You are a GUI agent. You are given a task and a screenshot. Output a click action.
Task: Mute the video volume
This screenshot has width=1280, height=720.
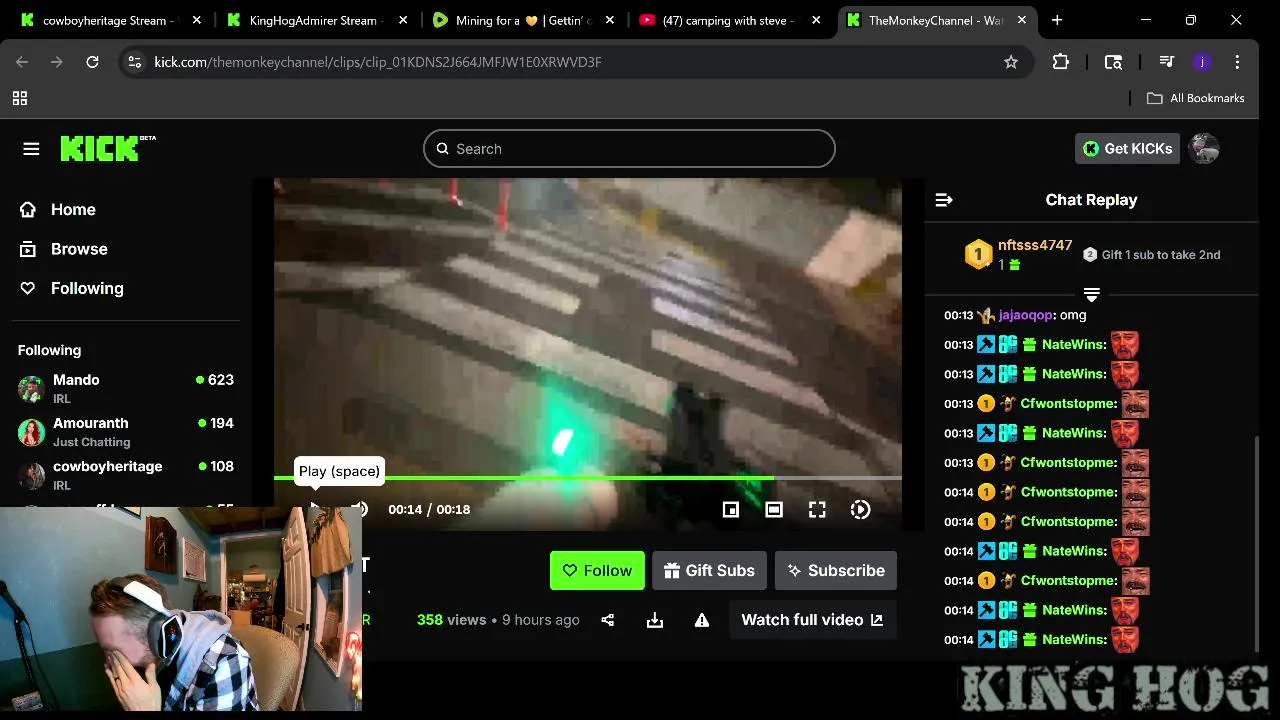click(x=360, y=510)
